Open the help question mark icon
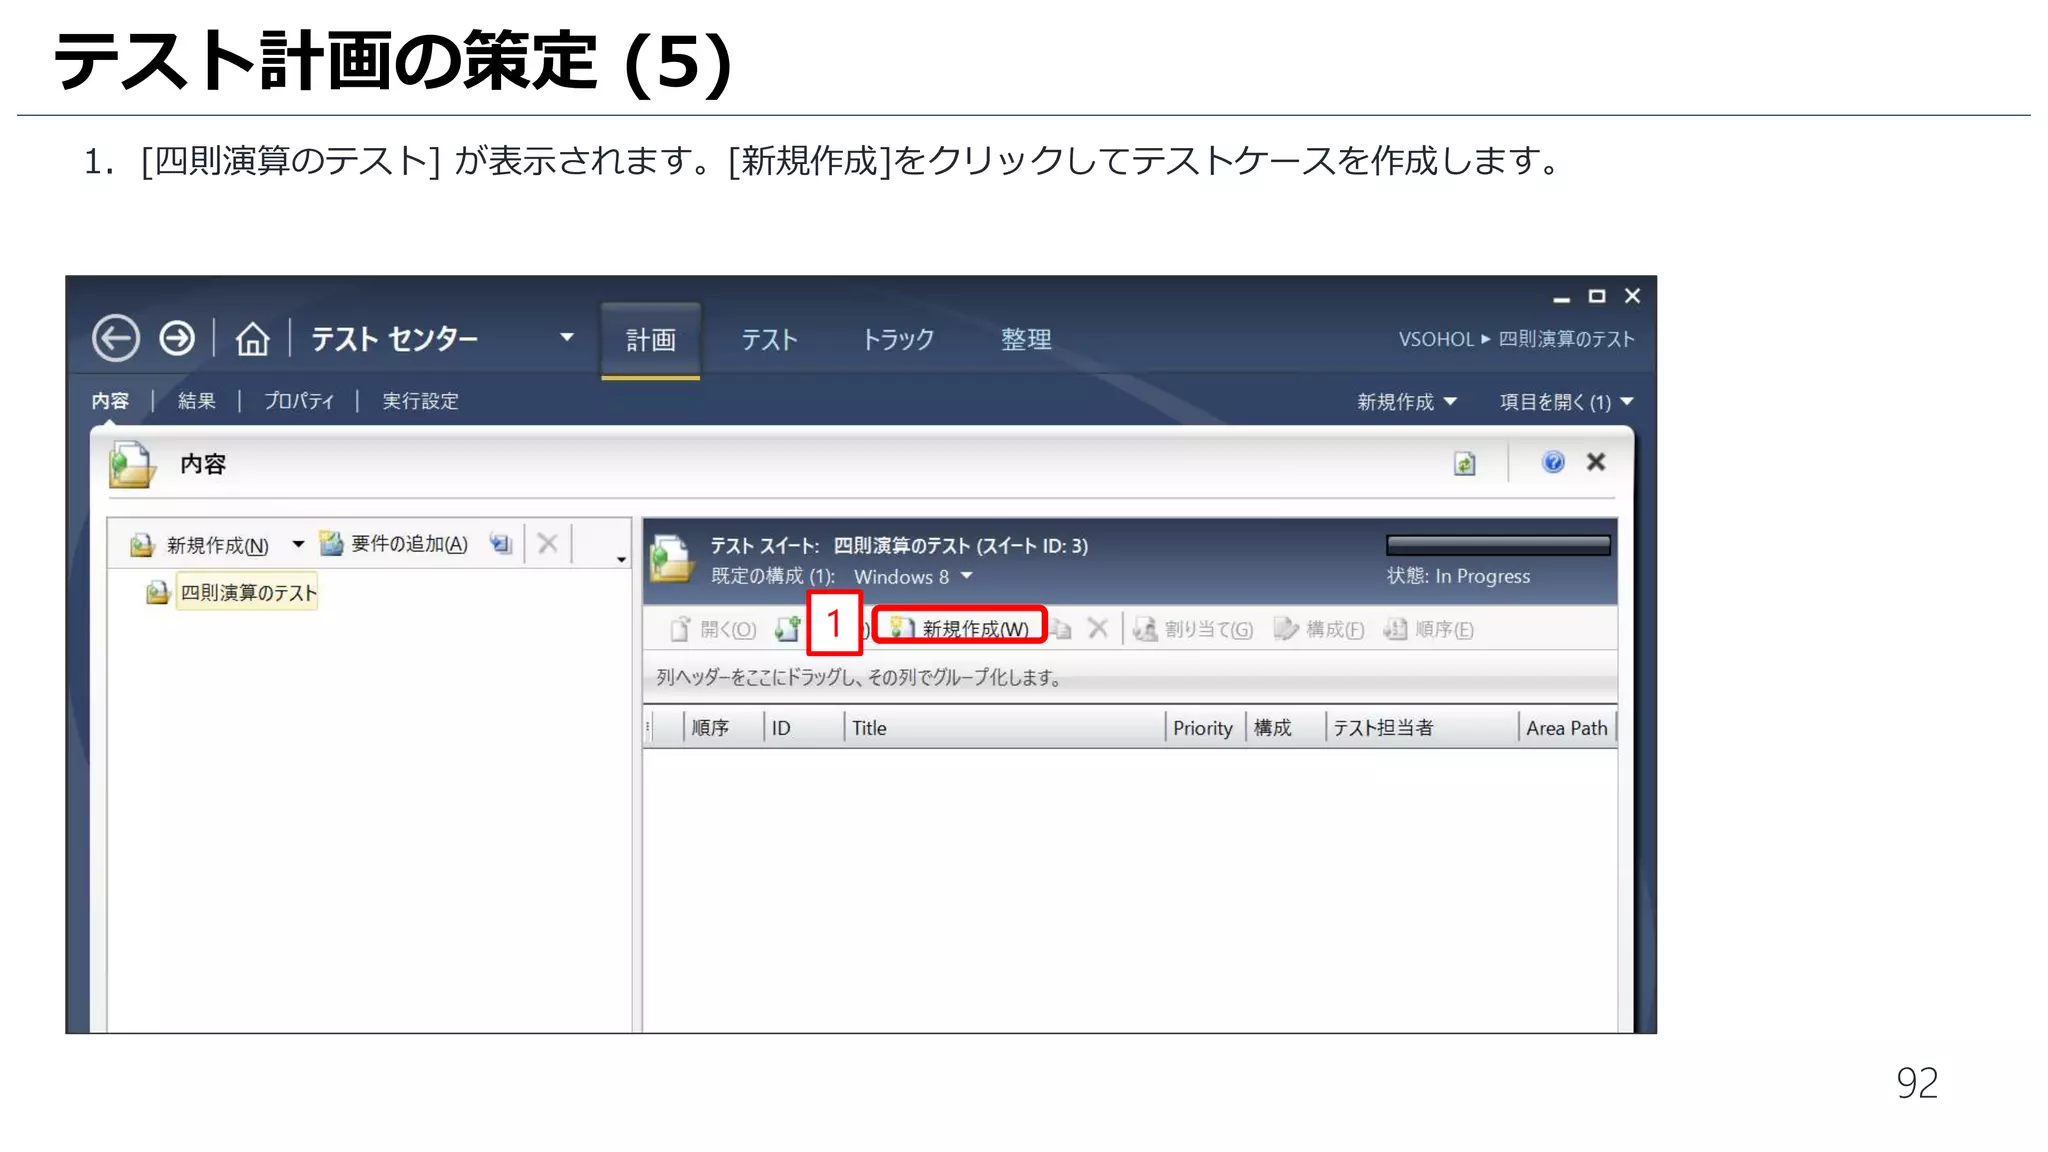2048x1152 pixels. 1553,462
